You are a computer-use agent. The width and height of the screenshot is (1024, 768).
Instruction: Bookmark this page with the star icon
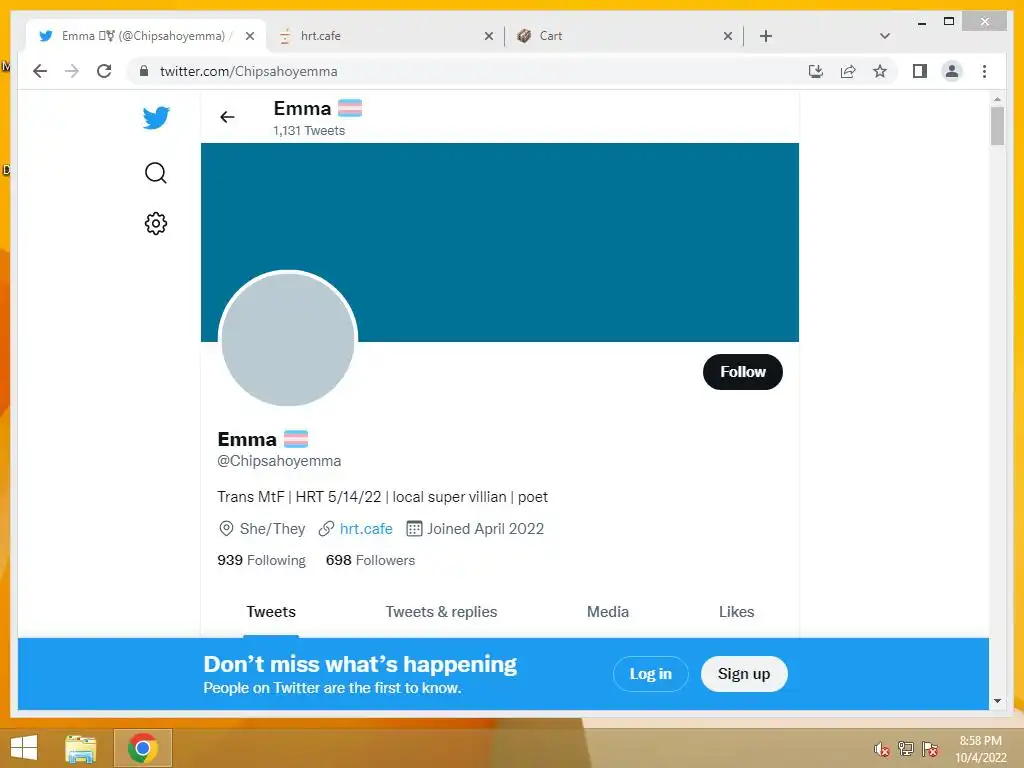(x=880, y=71)
